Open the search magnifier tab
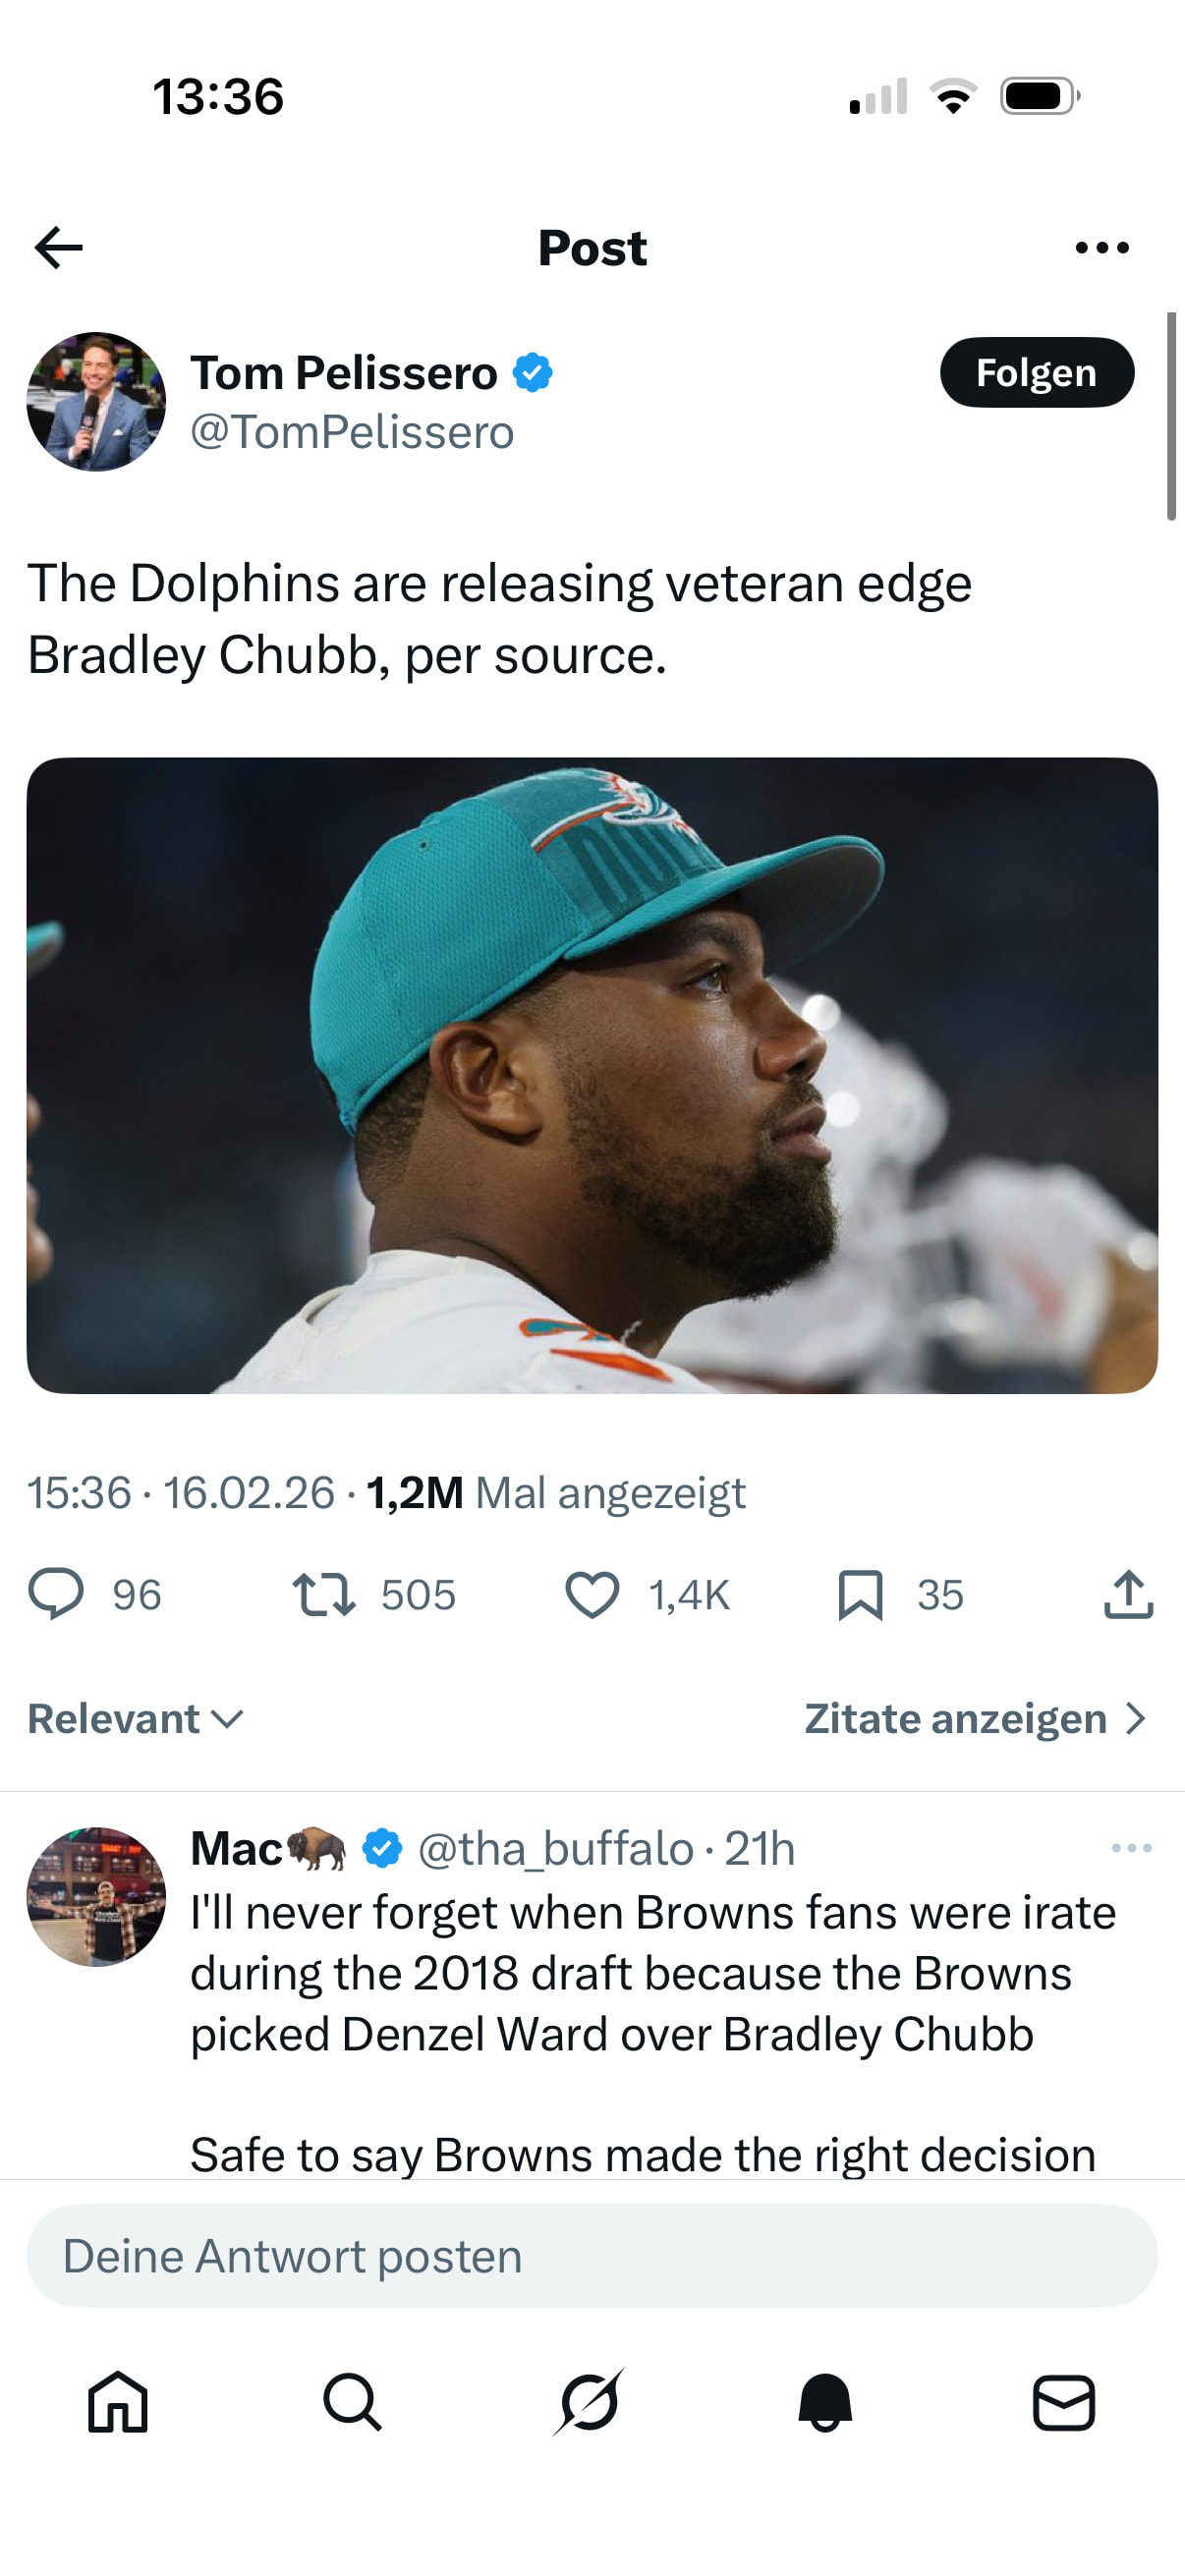This screenshot has height=2576, width=1185. (x=352, y=2402)
